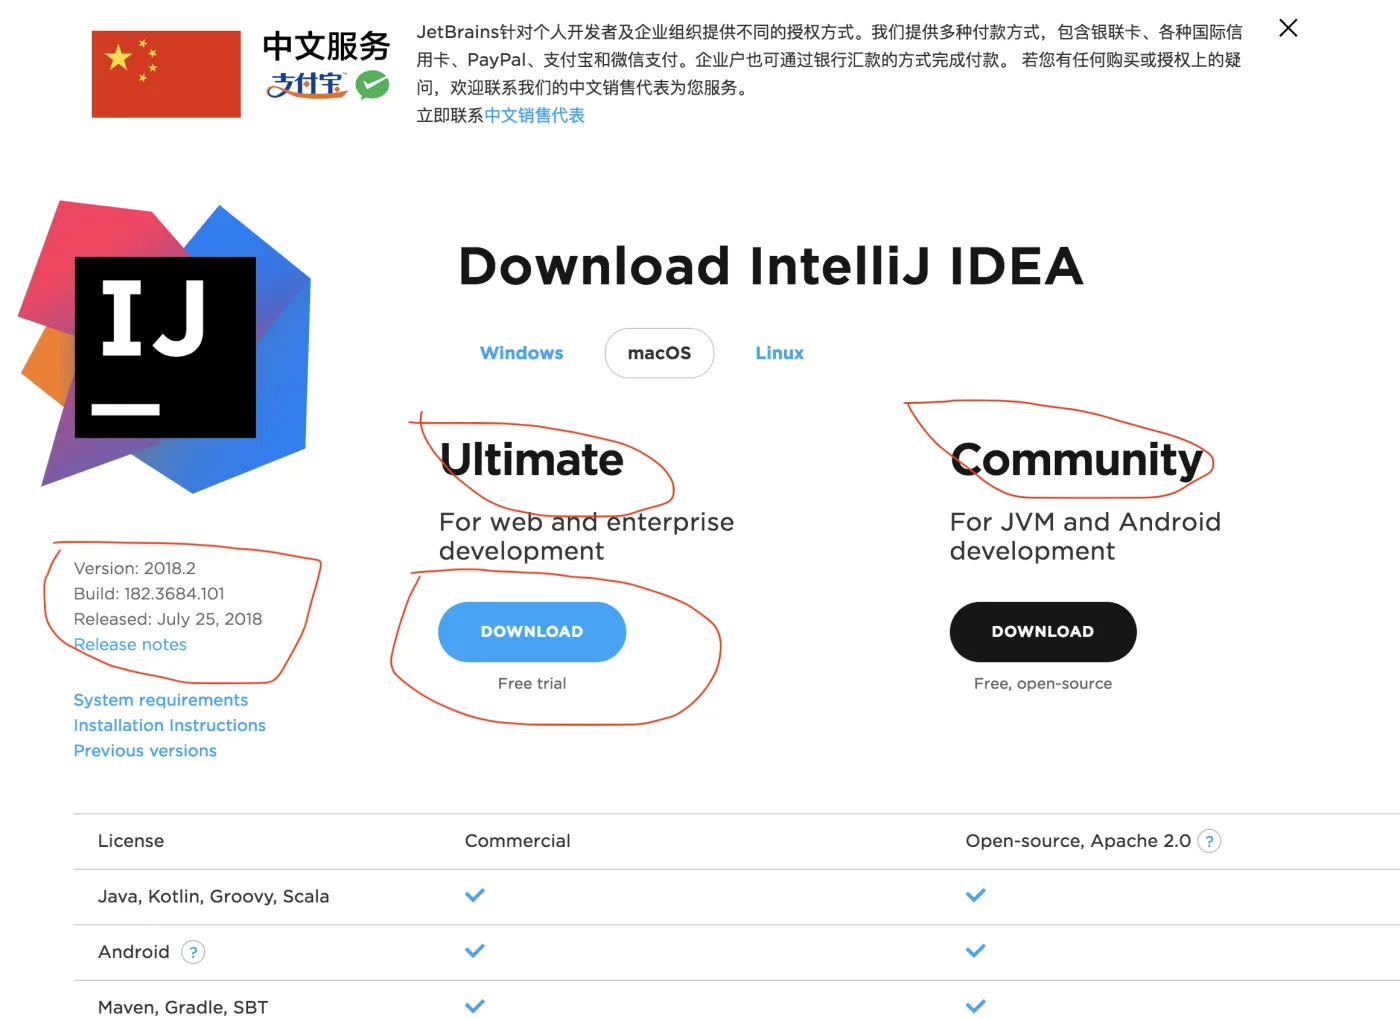Click the Community heading
This screenshot has width=1400, height=1019.
click(x=1076, y=460)
